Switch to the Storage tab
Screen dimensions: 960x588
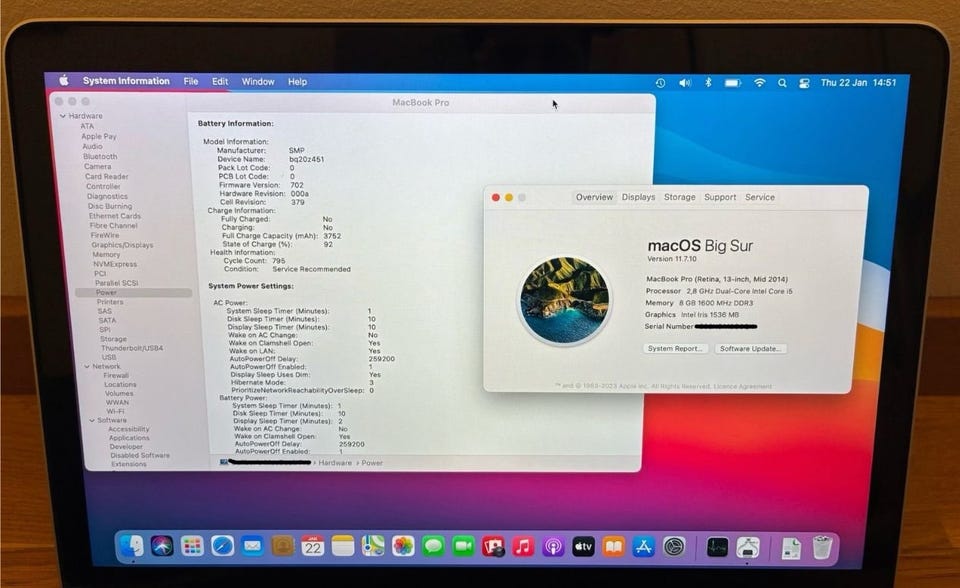click(x=680, y=197)
